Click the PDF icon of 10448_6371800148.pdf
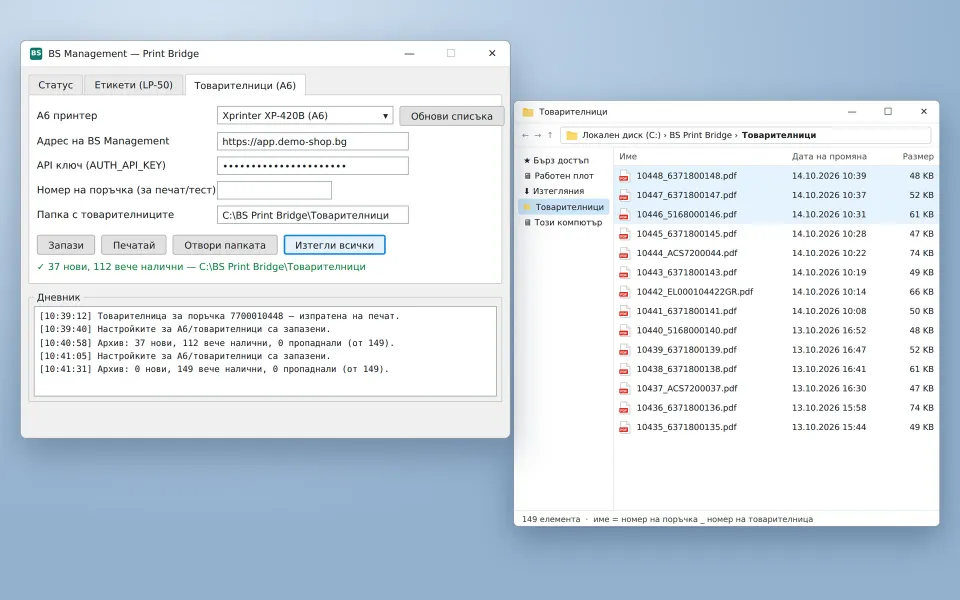Image resolution: width=960 pixels, height=600 pixels. (x=624, y=176)
